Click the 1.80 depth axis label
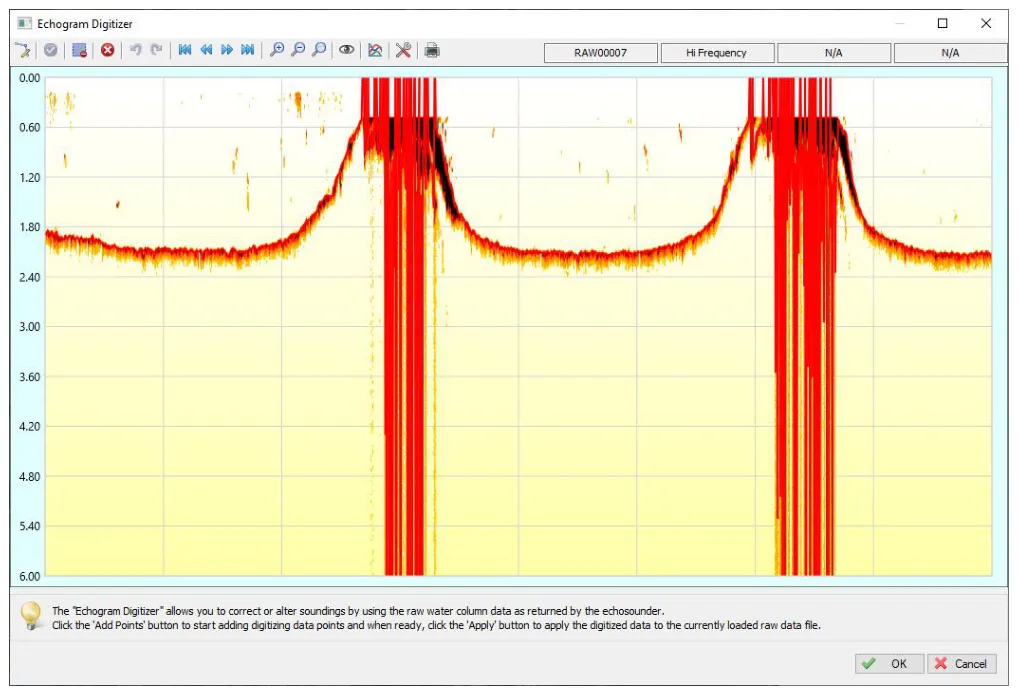This screenshot has width=1018, height=694. coord(29,227)
